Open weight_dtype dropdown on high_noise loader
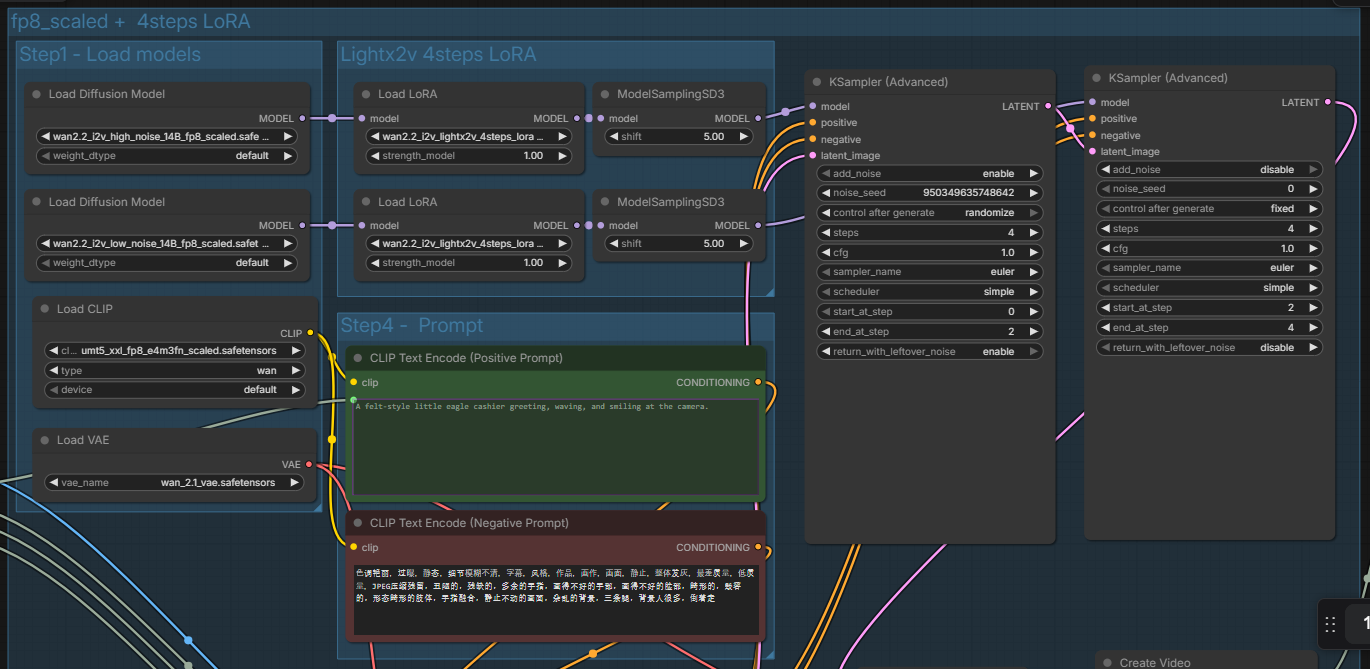Screen dimensions: 1370x669 (166, 156)
